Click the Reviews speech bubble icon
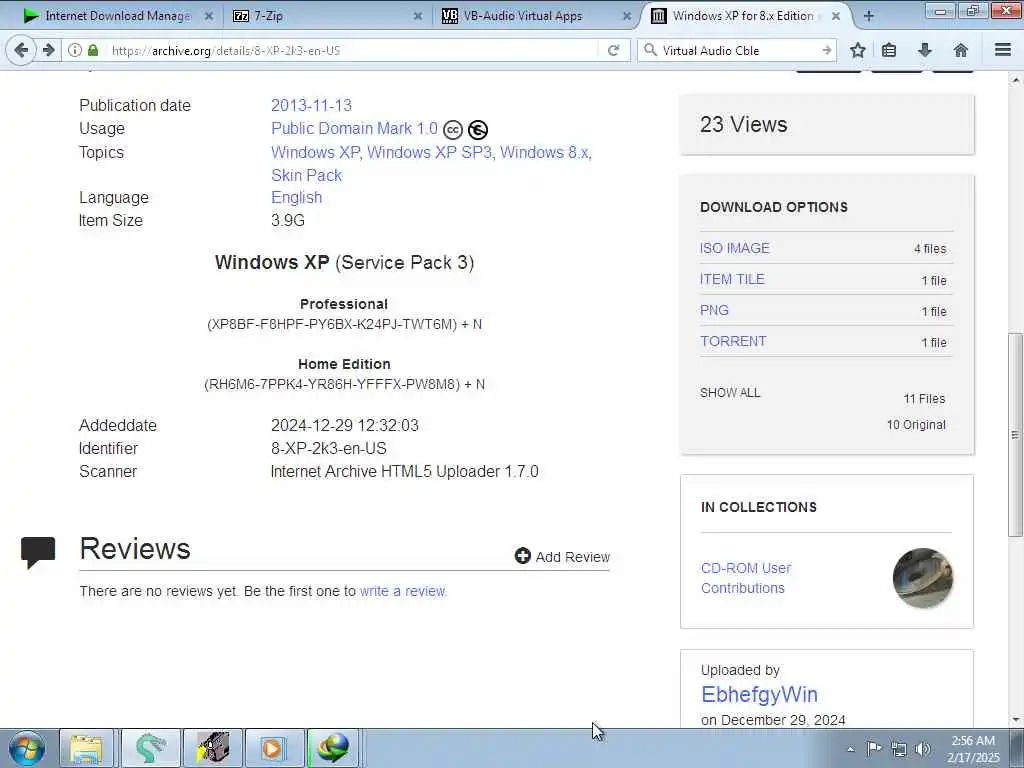Viewport: 1024px width, 768px height. coord(38,552)
